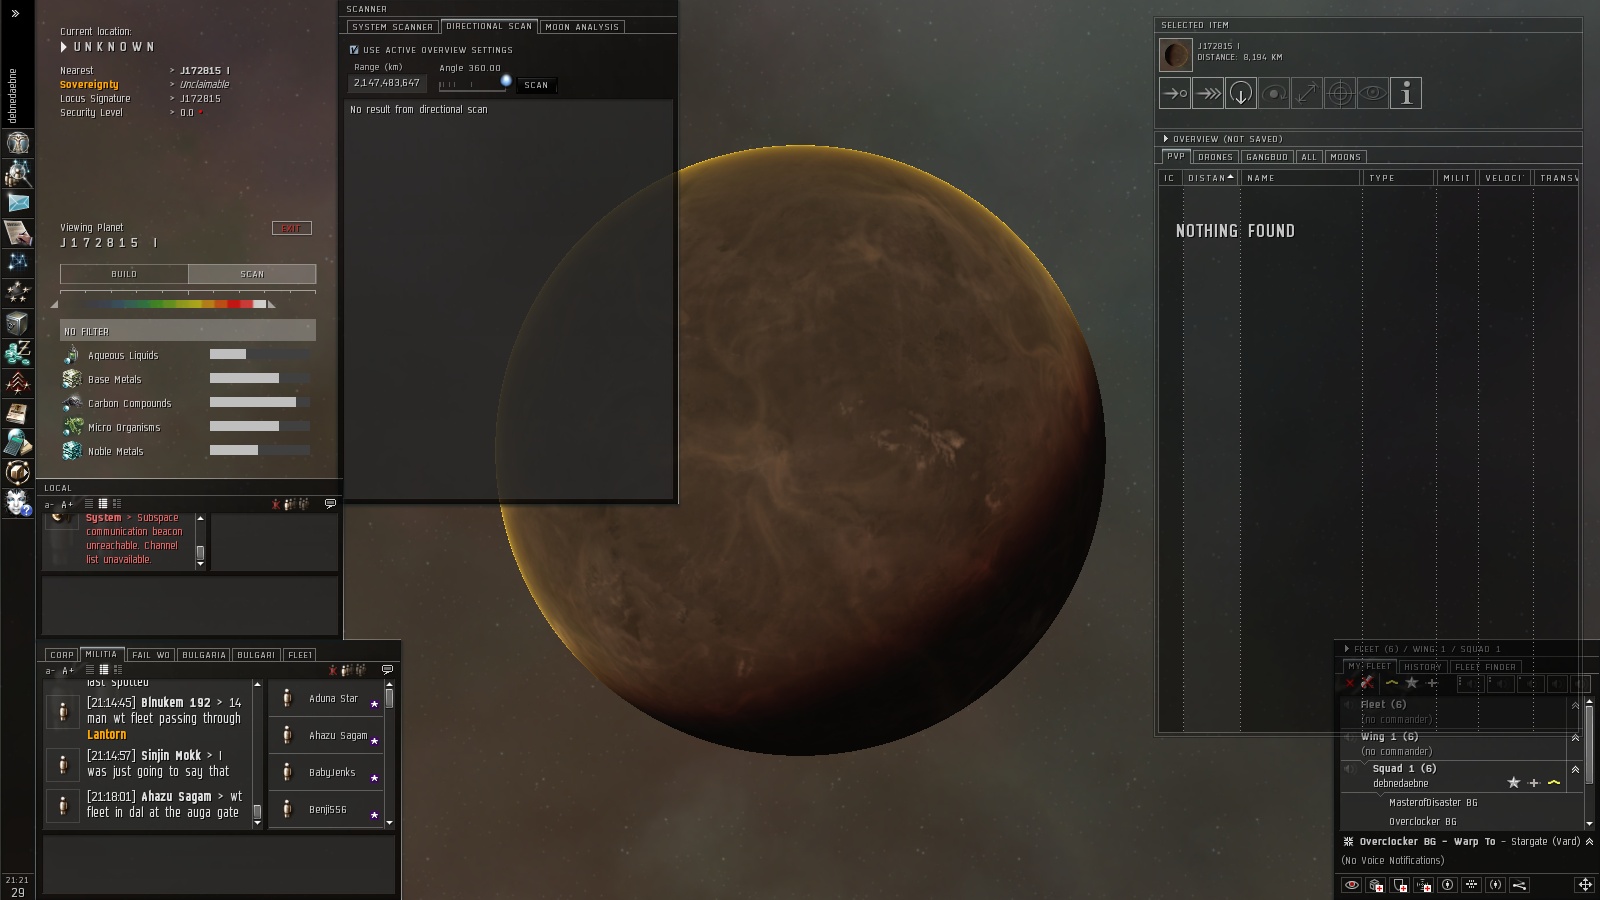This screenshot has height=900, width=1600.
Task: Select the Drones overview tab
Action: tap(1215, 157)
